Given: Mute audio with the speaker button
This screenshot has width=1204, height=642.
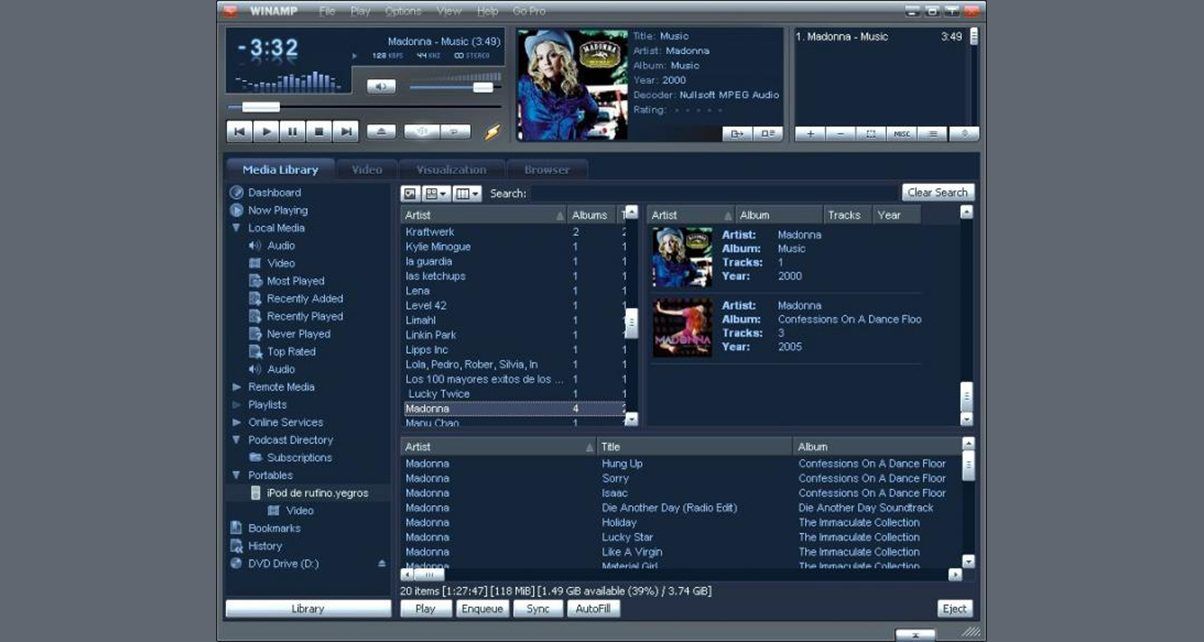Looking at the screenshot, I should pyautogui.click(x=381, y=87).
